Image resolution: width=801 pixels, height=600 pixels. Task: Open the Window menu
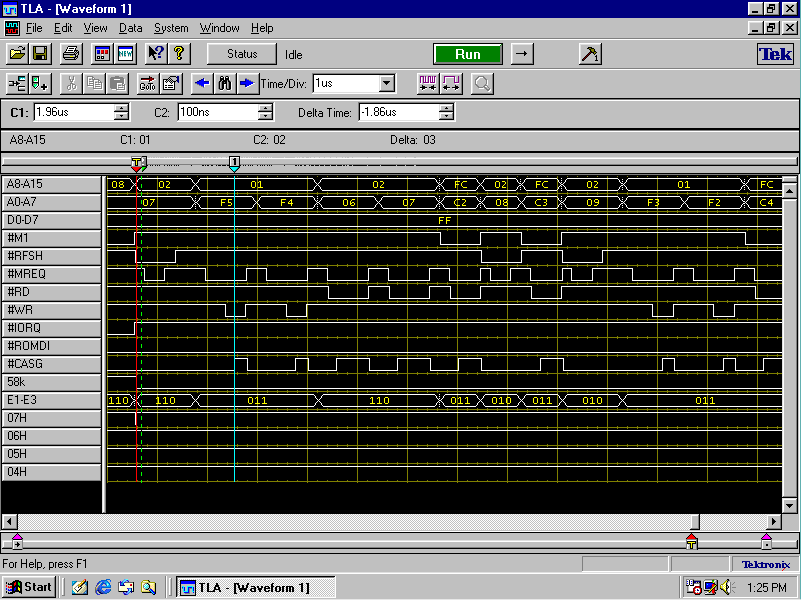point(220,28)
